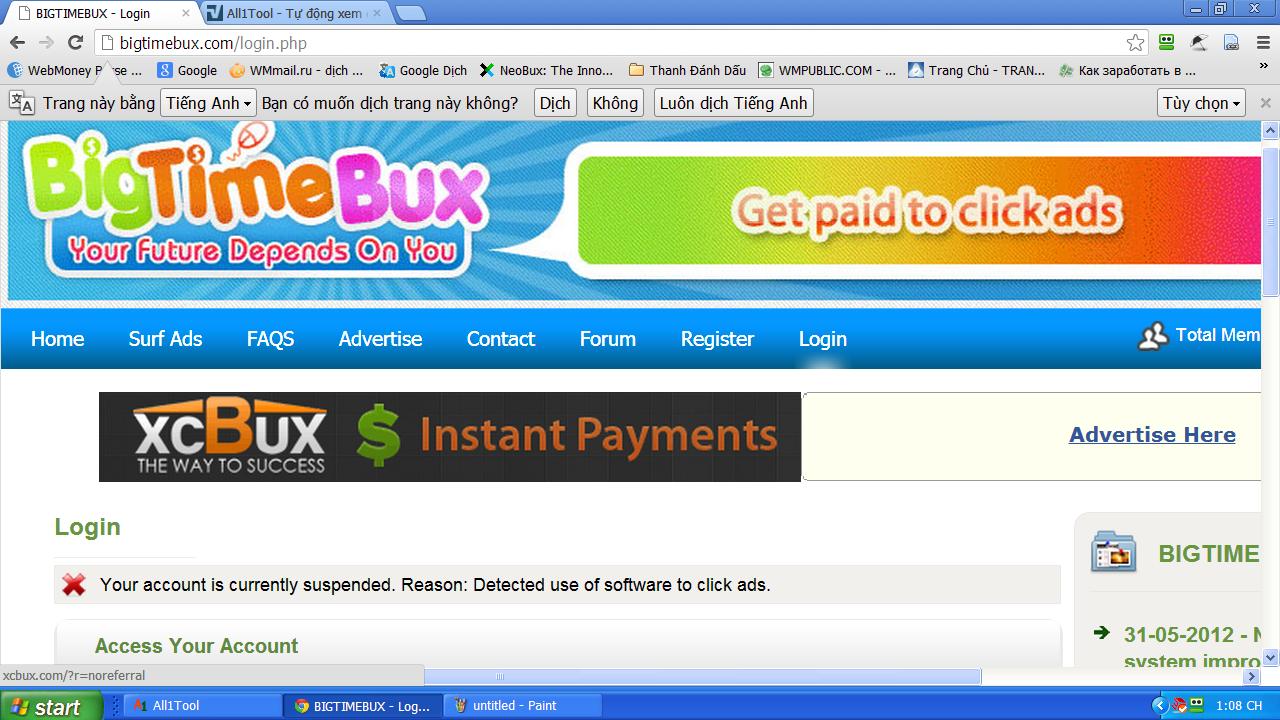Click the Advertise Here link
The height and width of the screenshot is (720, 1280).
point(1152,435)
